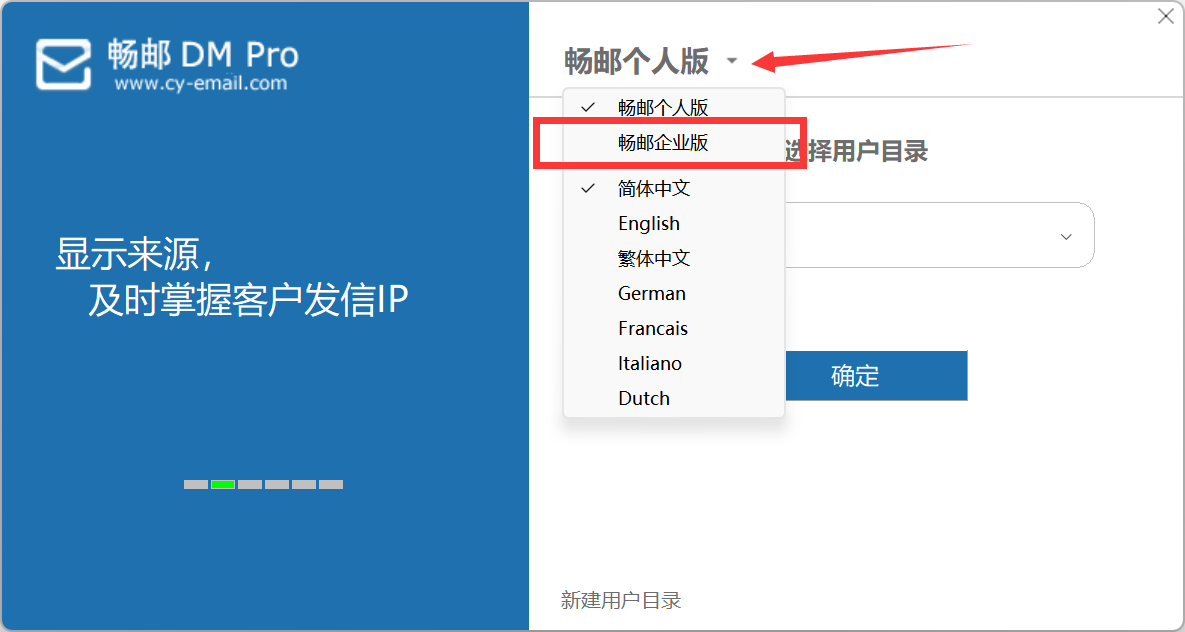Close the 畅邮 login window
This screenshot has width=1185, height=632.
tap(1165, 17)
